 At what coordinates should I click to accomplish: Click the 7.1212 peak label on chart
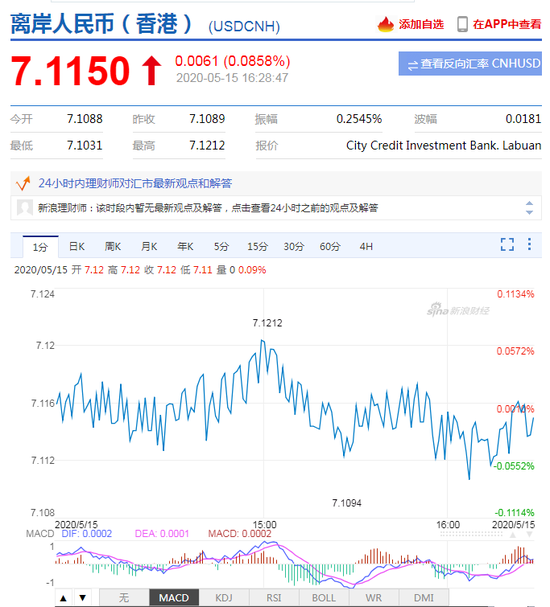click(267, 323)
